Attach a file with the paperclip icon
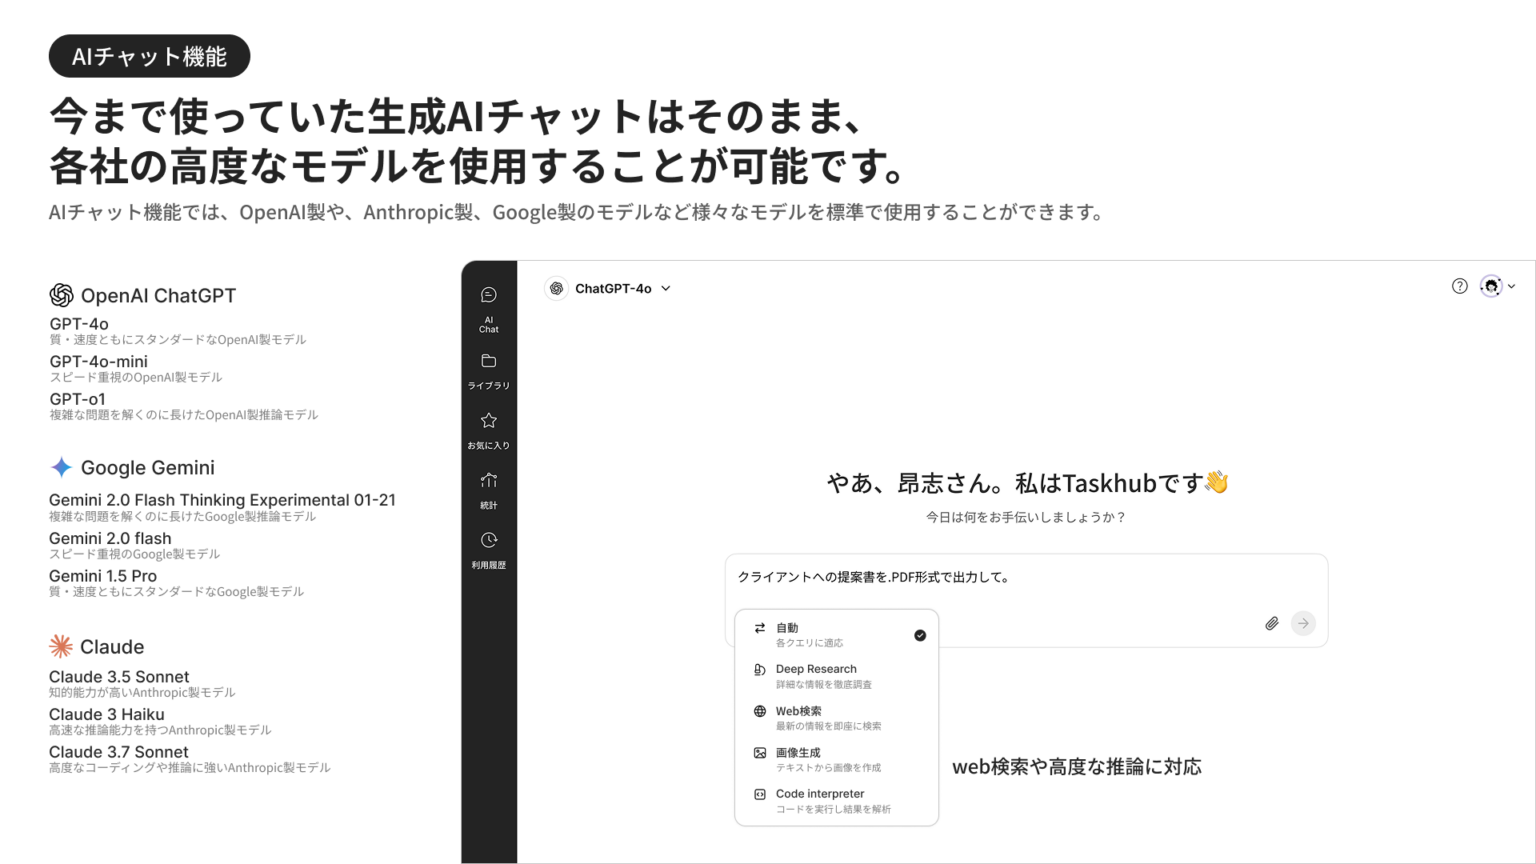 tap(1271, 623)
